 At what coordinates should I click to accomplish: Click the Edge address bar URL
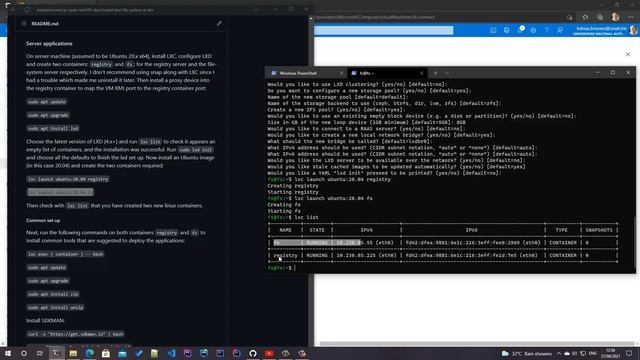(376, 17)
